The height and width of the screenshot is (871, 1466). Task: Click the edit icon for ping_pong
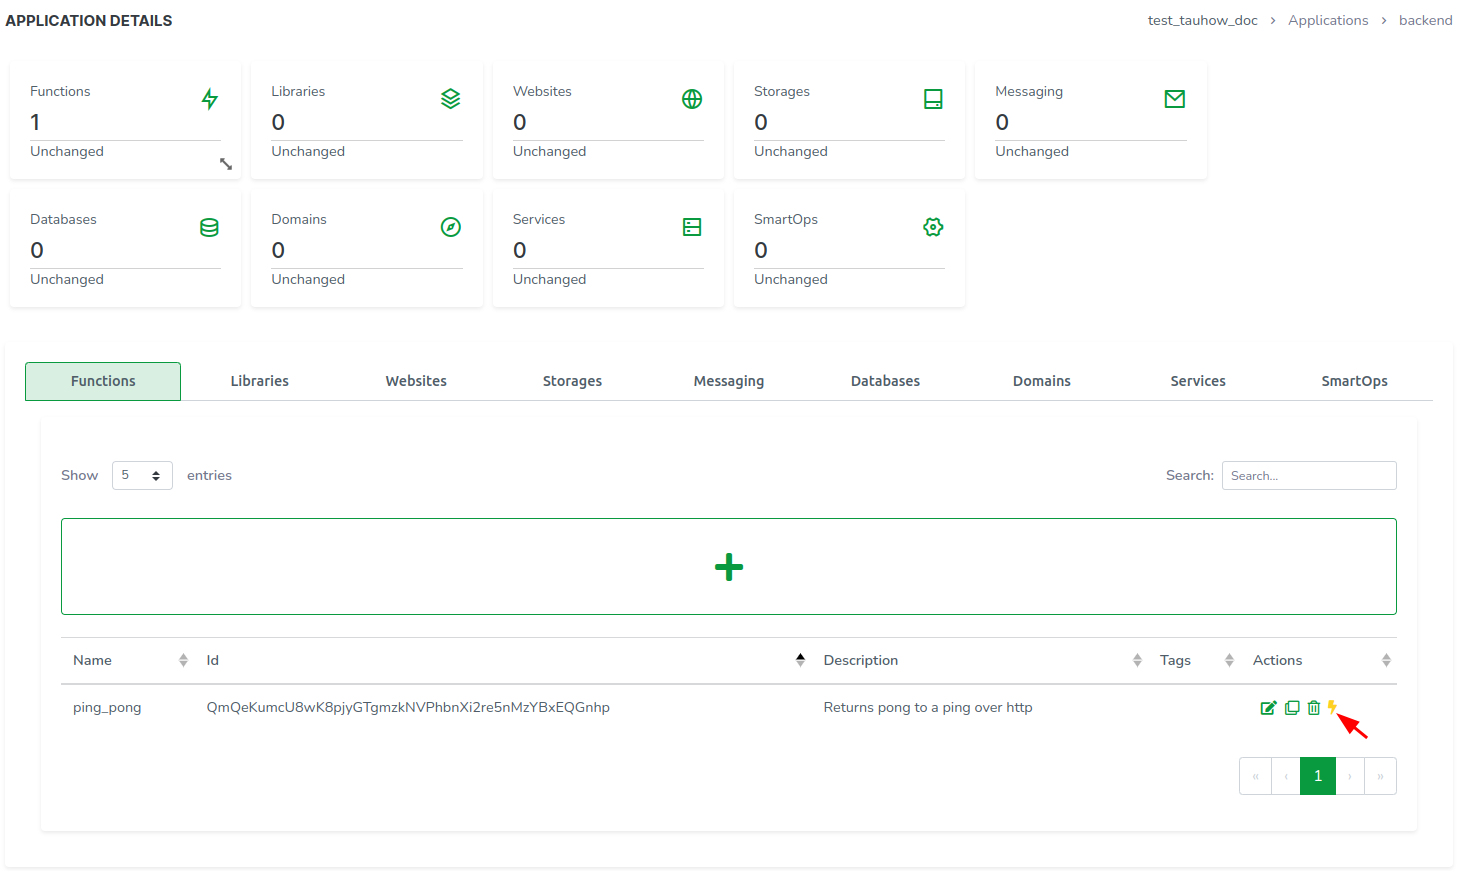click(1268, 708)
